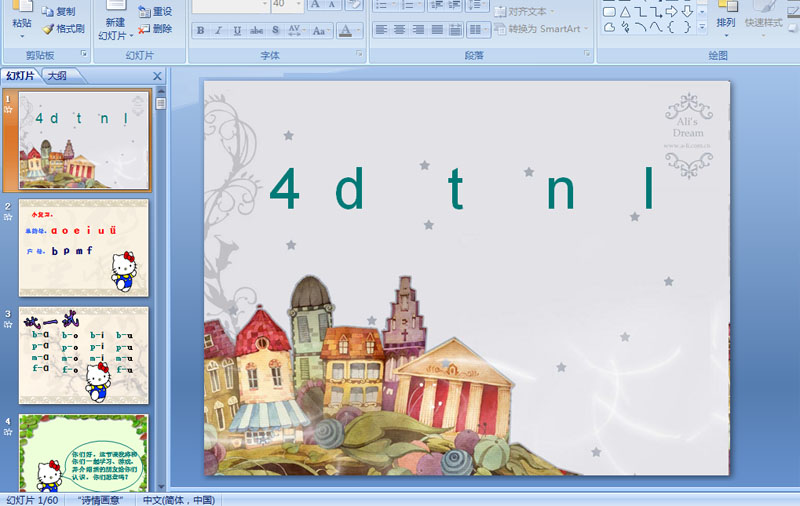
Task: Select slide 3 thumbnail 试一试
Action: tap(84, 356)
